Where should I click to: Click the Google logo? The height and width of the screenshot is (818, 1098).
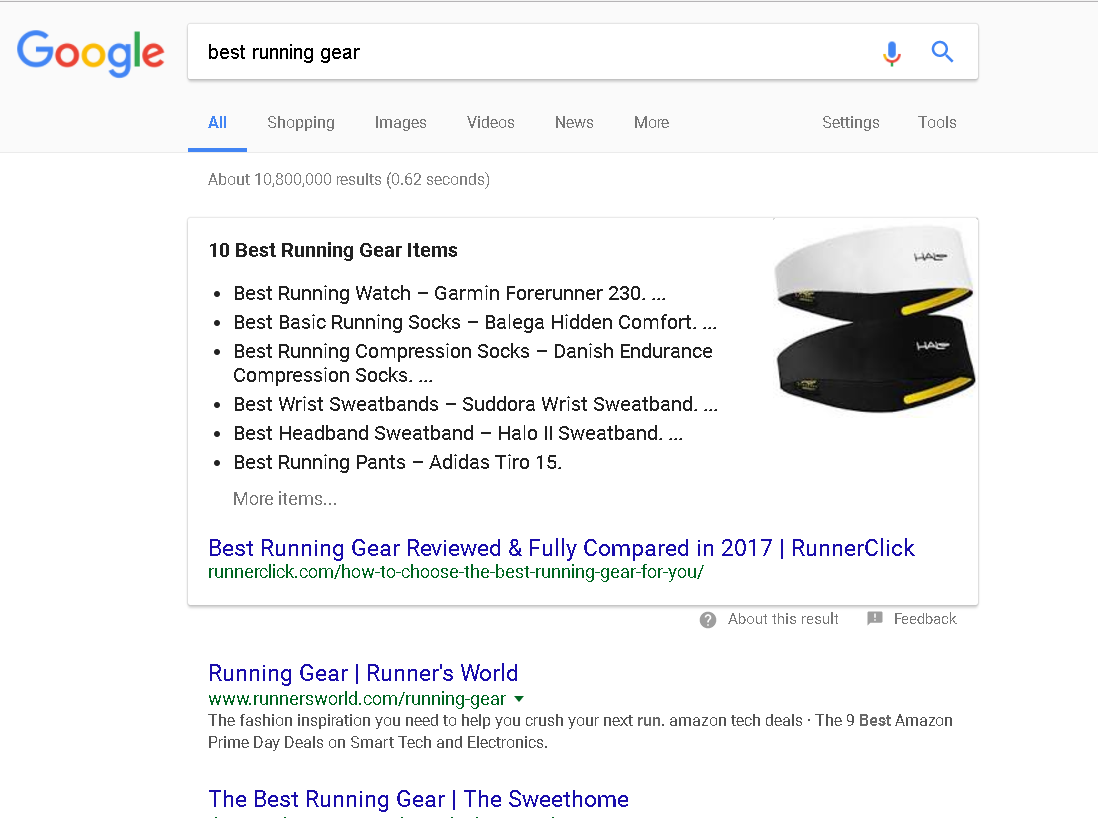point(90,53)
